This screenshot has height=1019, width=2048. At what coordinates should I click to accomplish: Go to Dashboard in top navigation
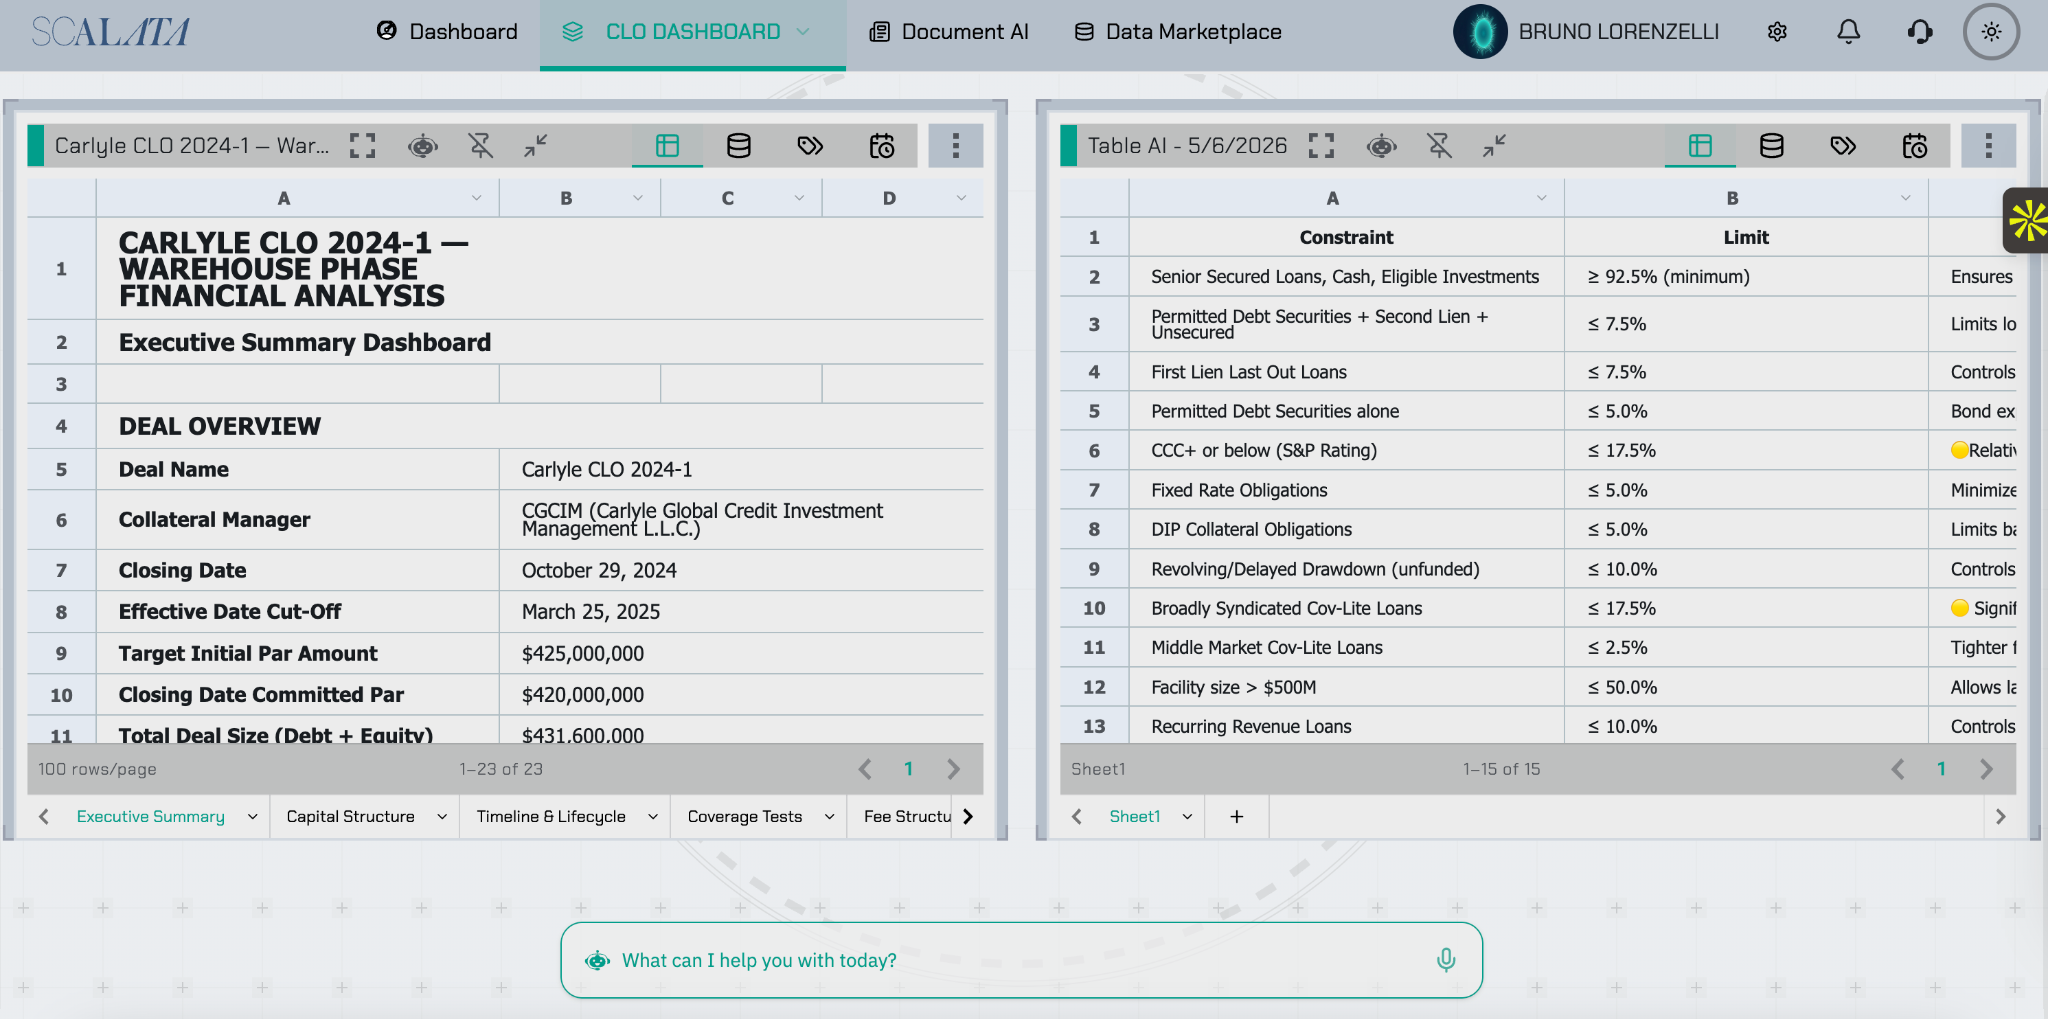pyautogui.click(x=447, y=32)
